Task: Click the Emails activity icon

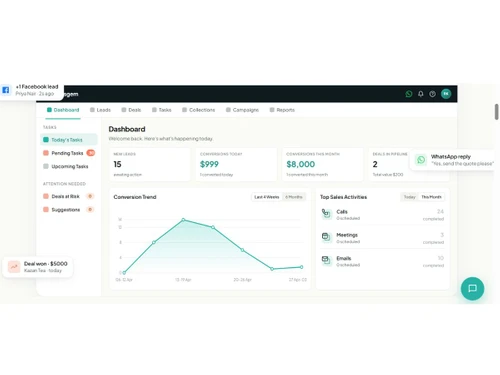Action: (x=327, y=260)
